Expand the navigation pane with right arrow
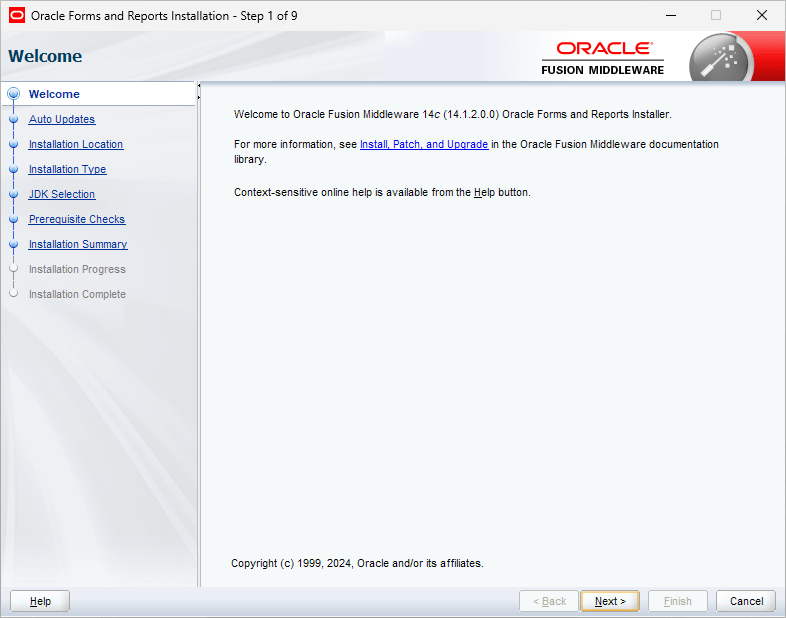Image resolution: width=786 pixels, height=618 pixels. pyautogui.click(x=199, y=97)
